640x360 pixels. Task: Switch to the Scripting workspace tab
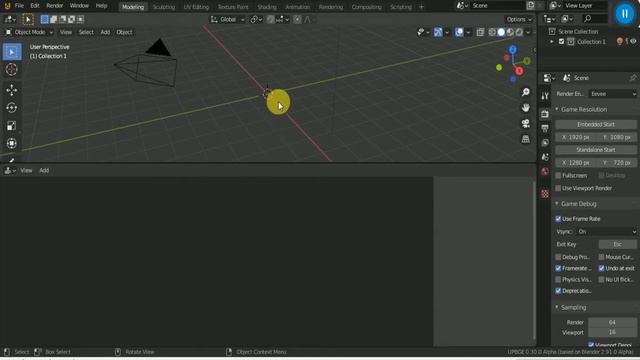[401, 7]
